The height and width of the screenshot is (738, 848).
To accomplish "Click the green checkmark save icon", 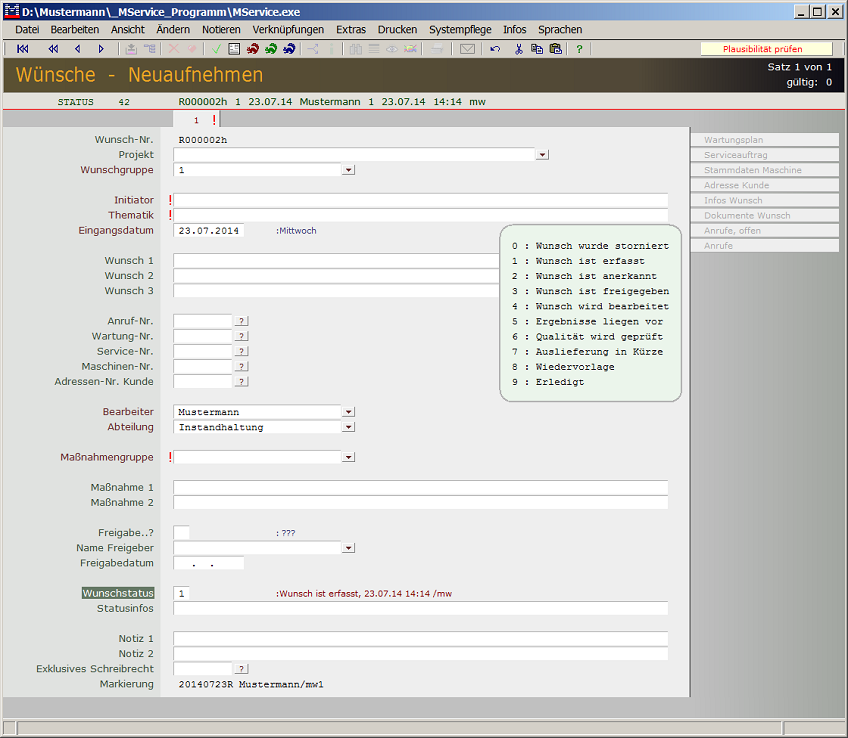I will click(x=216, y=49).
